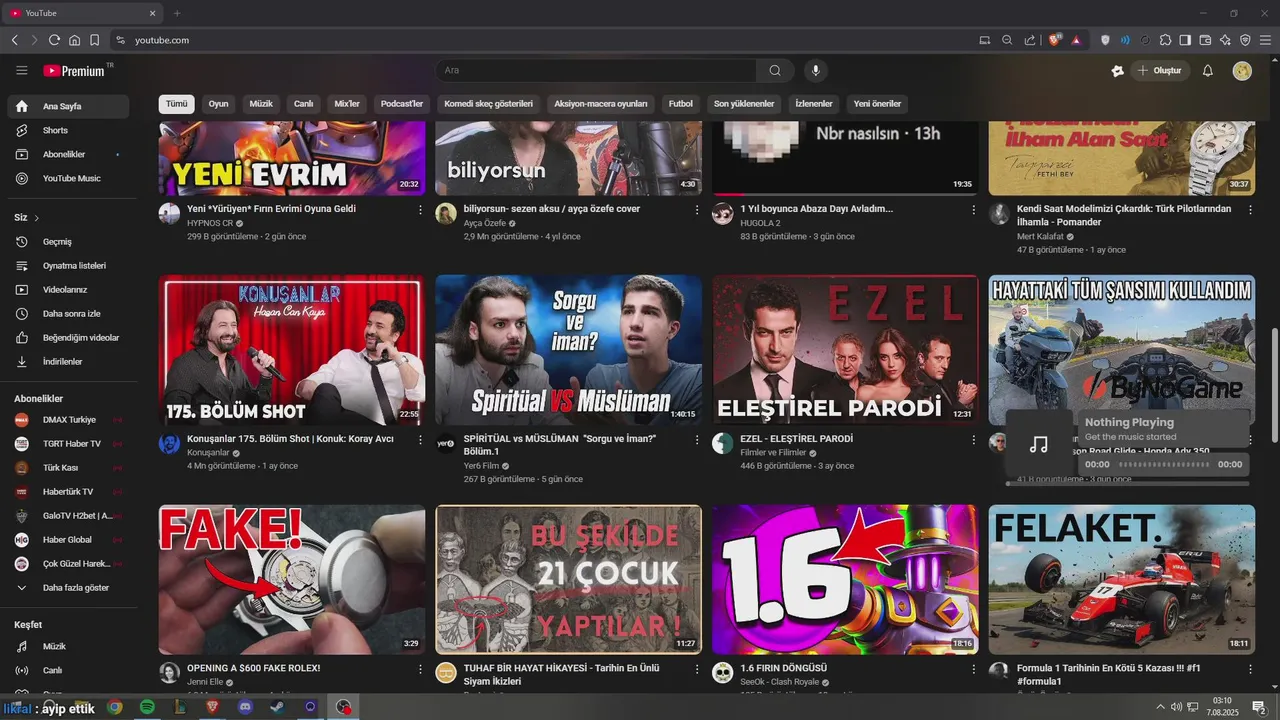
Task: Click the share icon in address bar
Action: coord(1030,40)
